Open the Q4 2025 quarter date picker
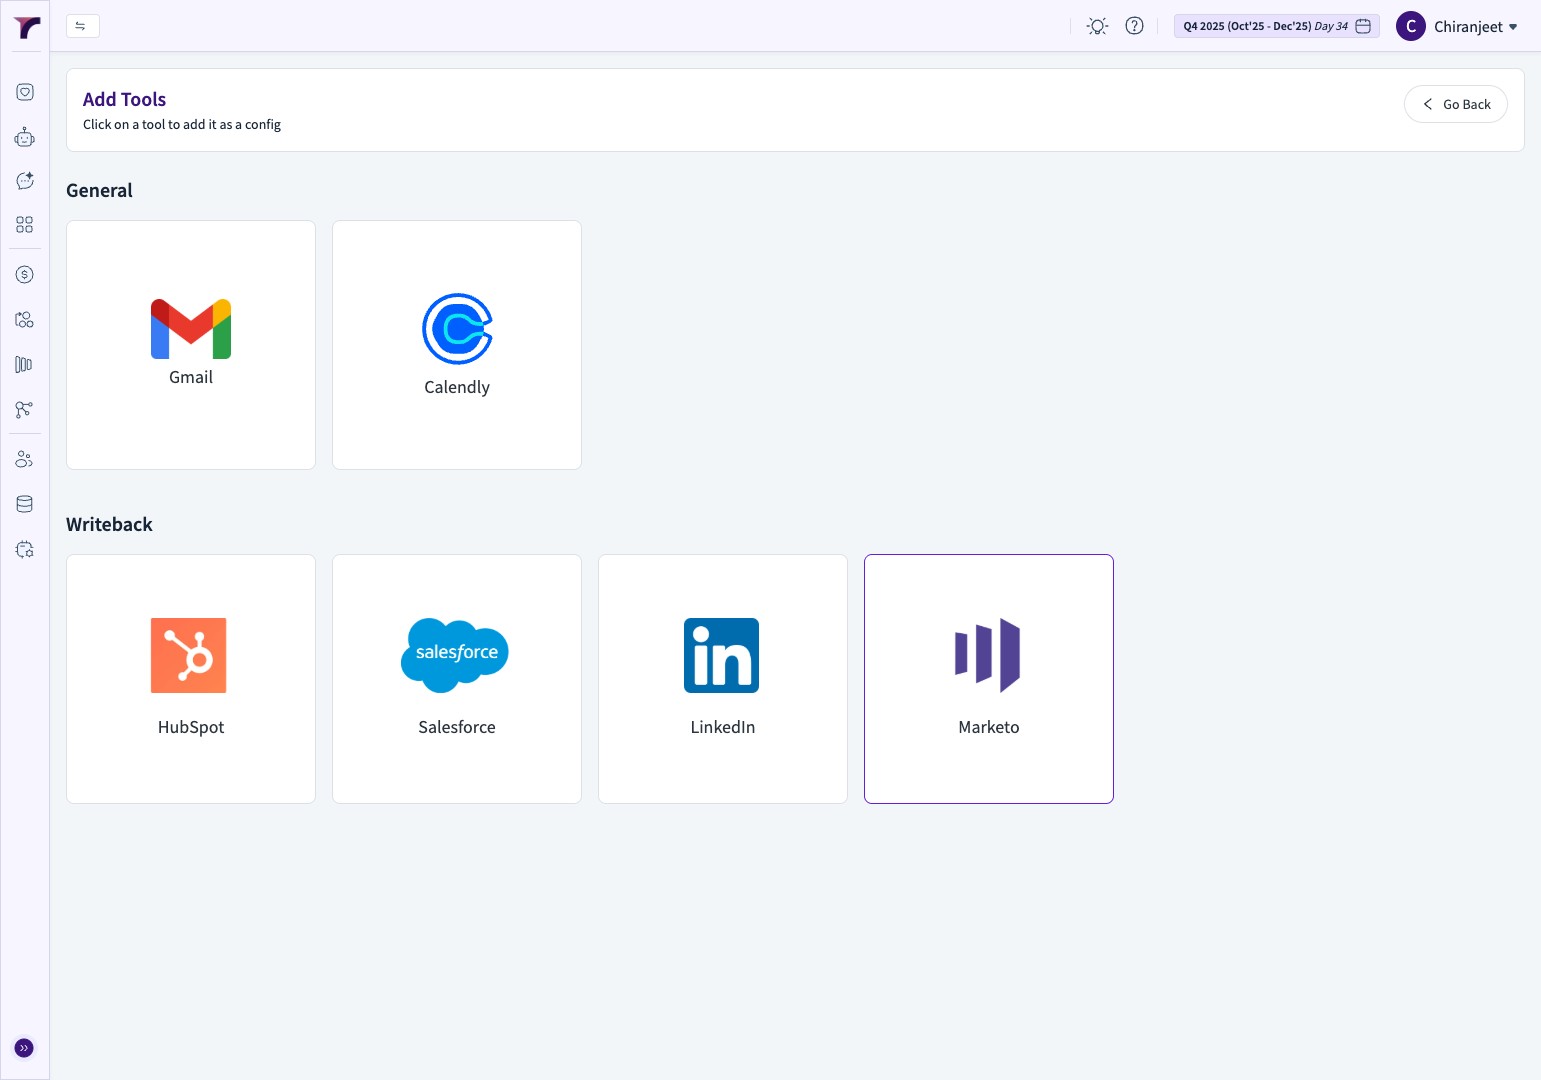This screenshot has height=1080, width=1541. tap(1277, 26)
